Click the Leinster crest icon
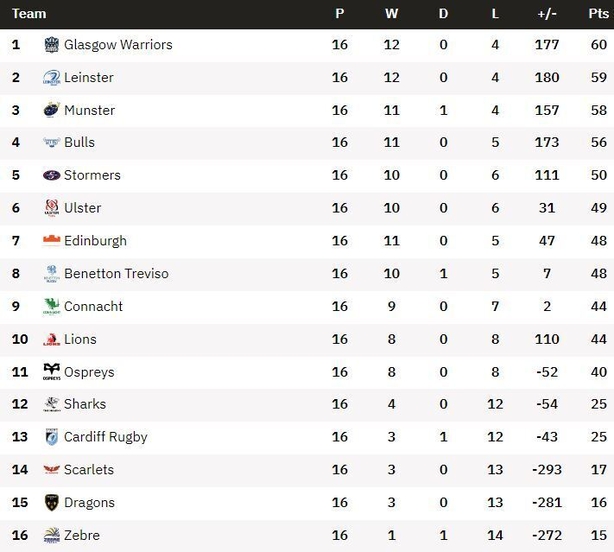This screenshot has height=552, width=614. [x=51, y=78]
